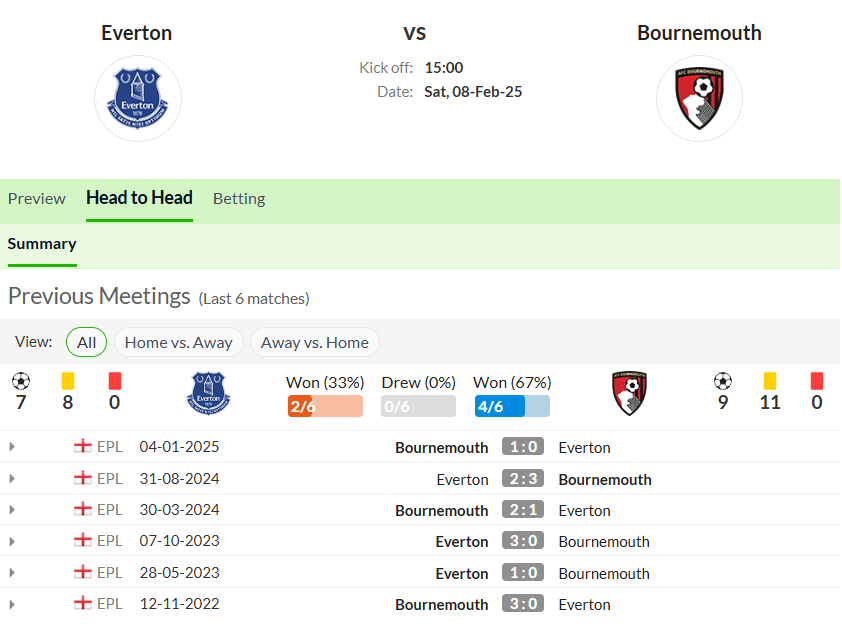Open the 2:3 score for Everton vs Bournemouth
The image size is (842, 640).
click(x=523, y=478)
